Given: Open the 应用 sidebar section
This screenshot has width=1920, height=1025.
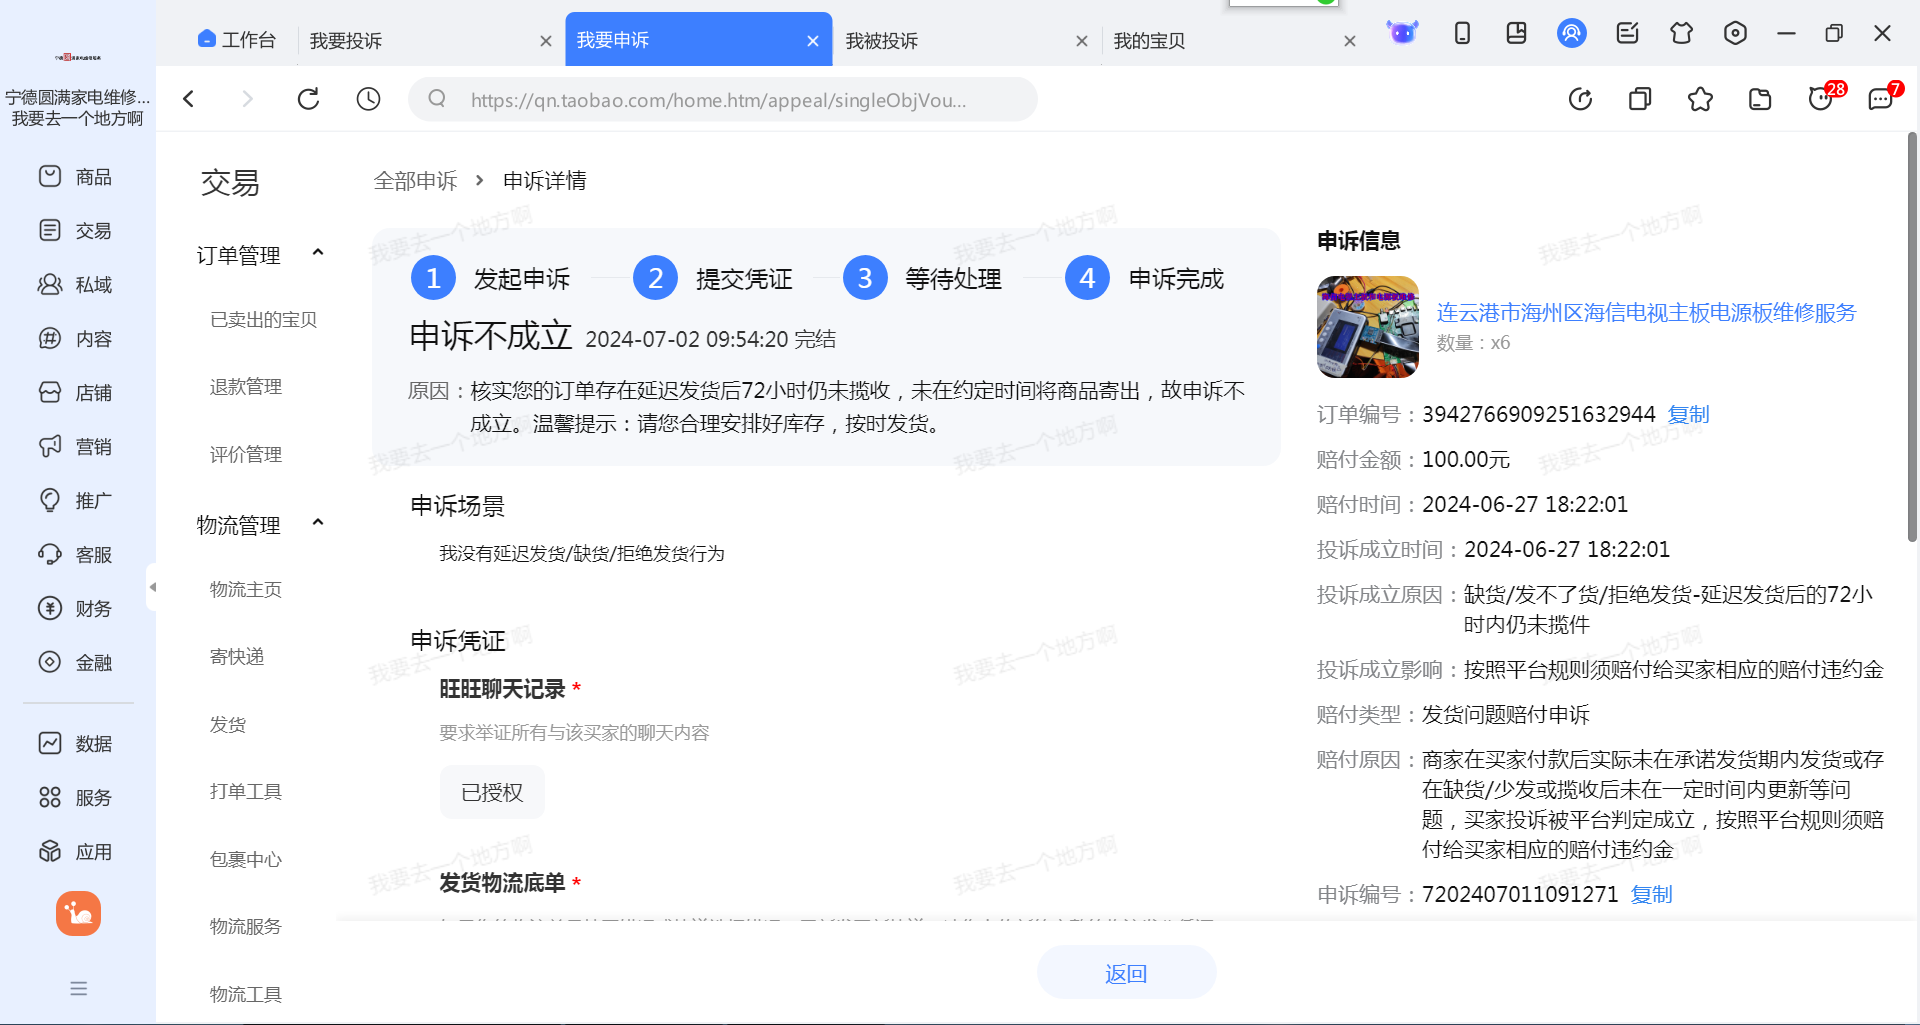Looking at the screenshot, I should click(x=76, y=852).
